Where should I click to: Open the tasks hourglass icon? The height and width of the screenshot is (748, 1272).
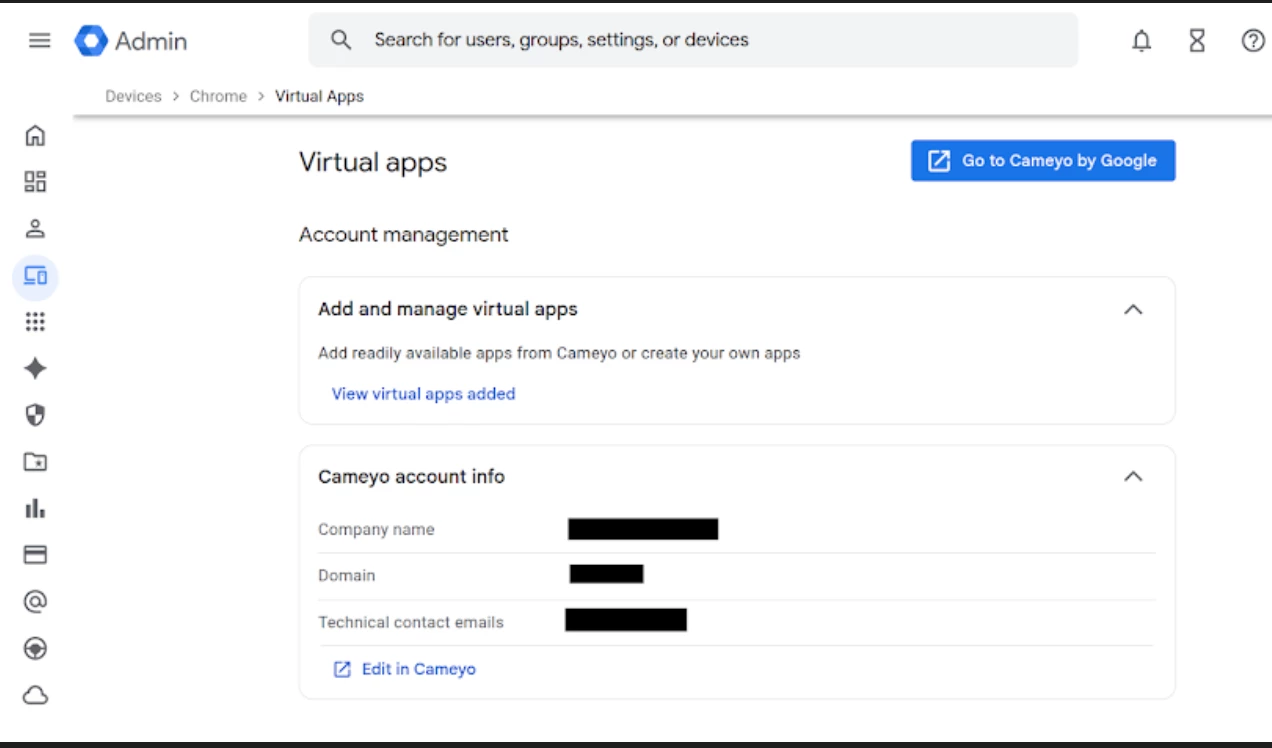(1197, 40)
